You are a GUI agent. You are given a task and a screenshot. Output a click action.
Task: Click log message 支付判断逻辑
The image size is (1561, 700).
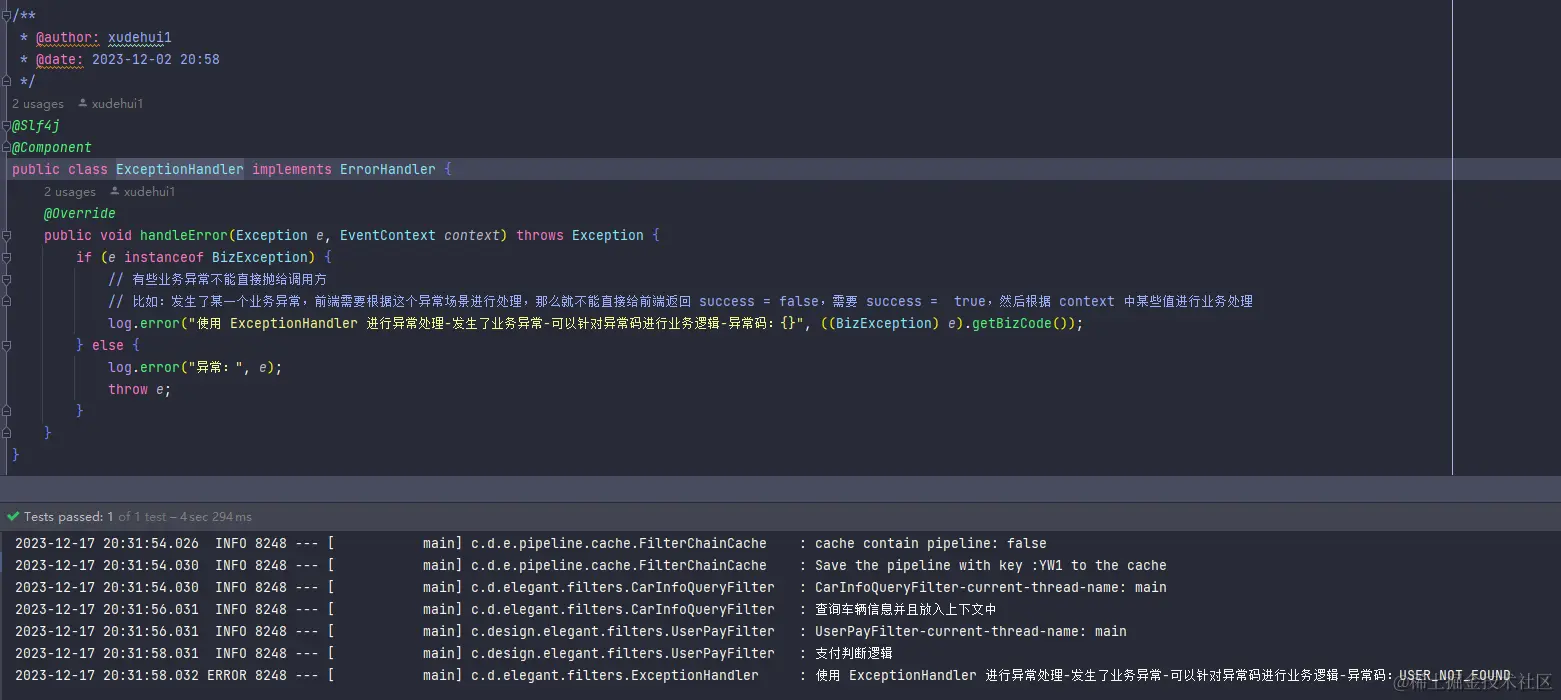[854, 654]
